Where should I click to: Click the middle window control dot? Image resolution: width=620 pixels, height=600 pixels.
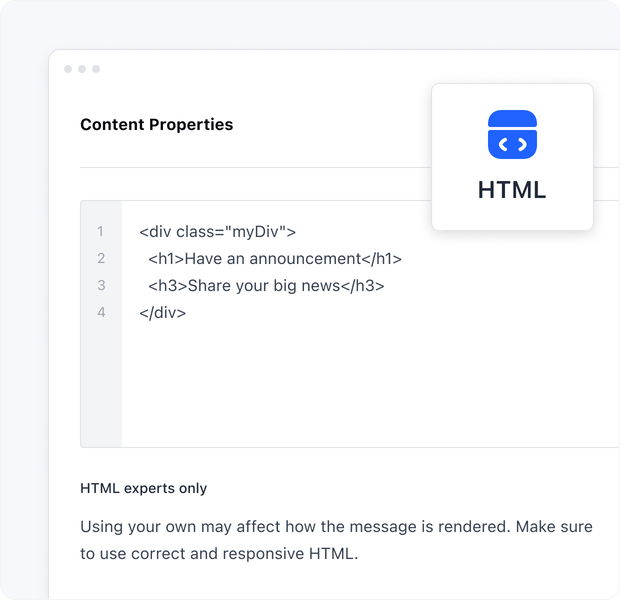click(82, 69)
